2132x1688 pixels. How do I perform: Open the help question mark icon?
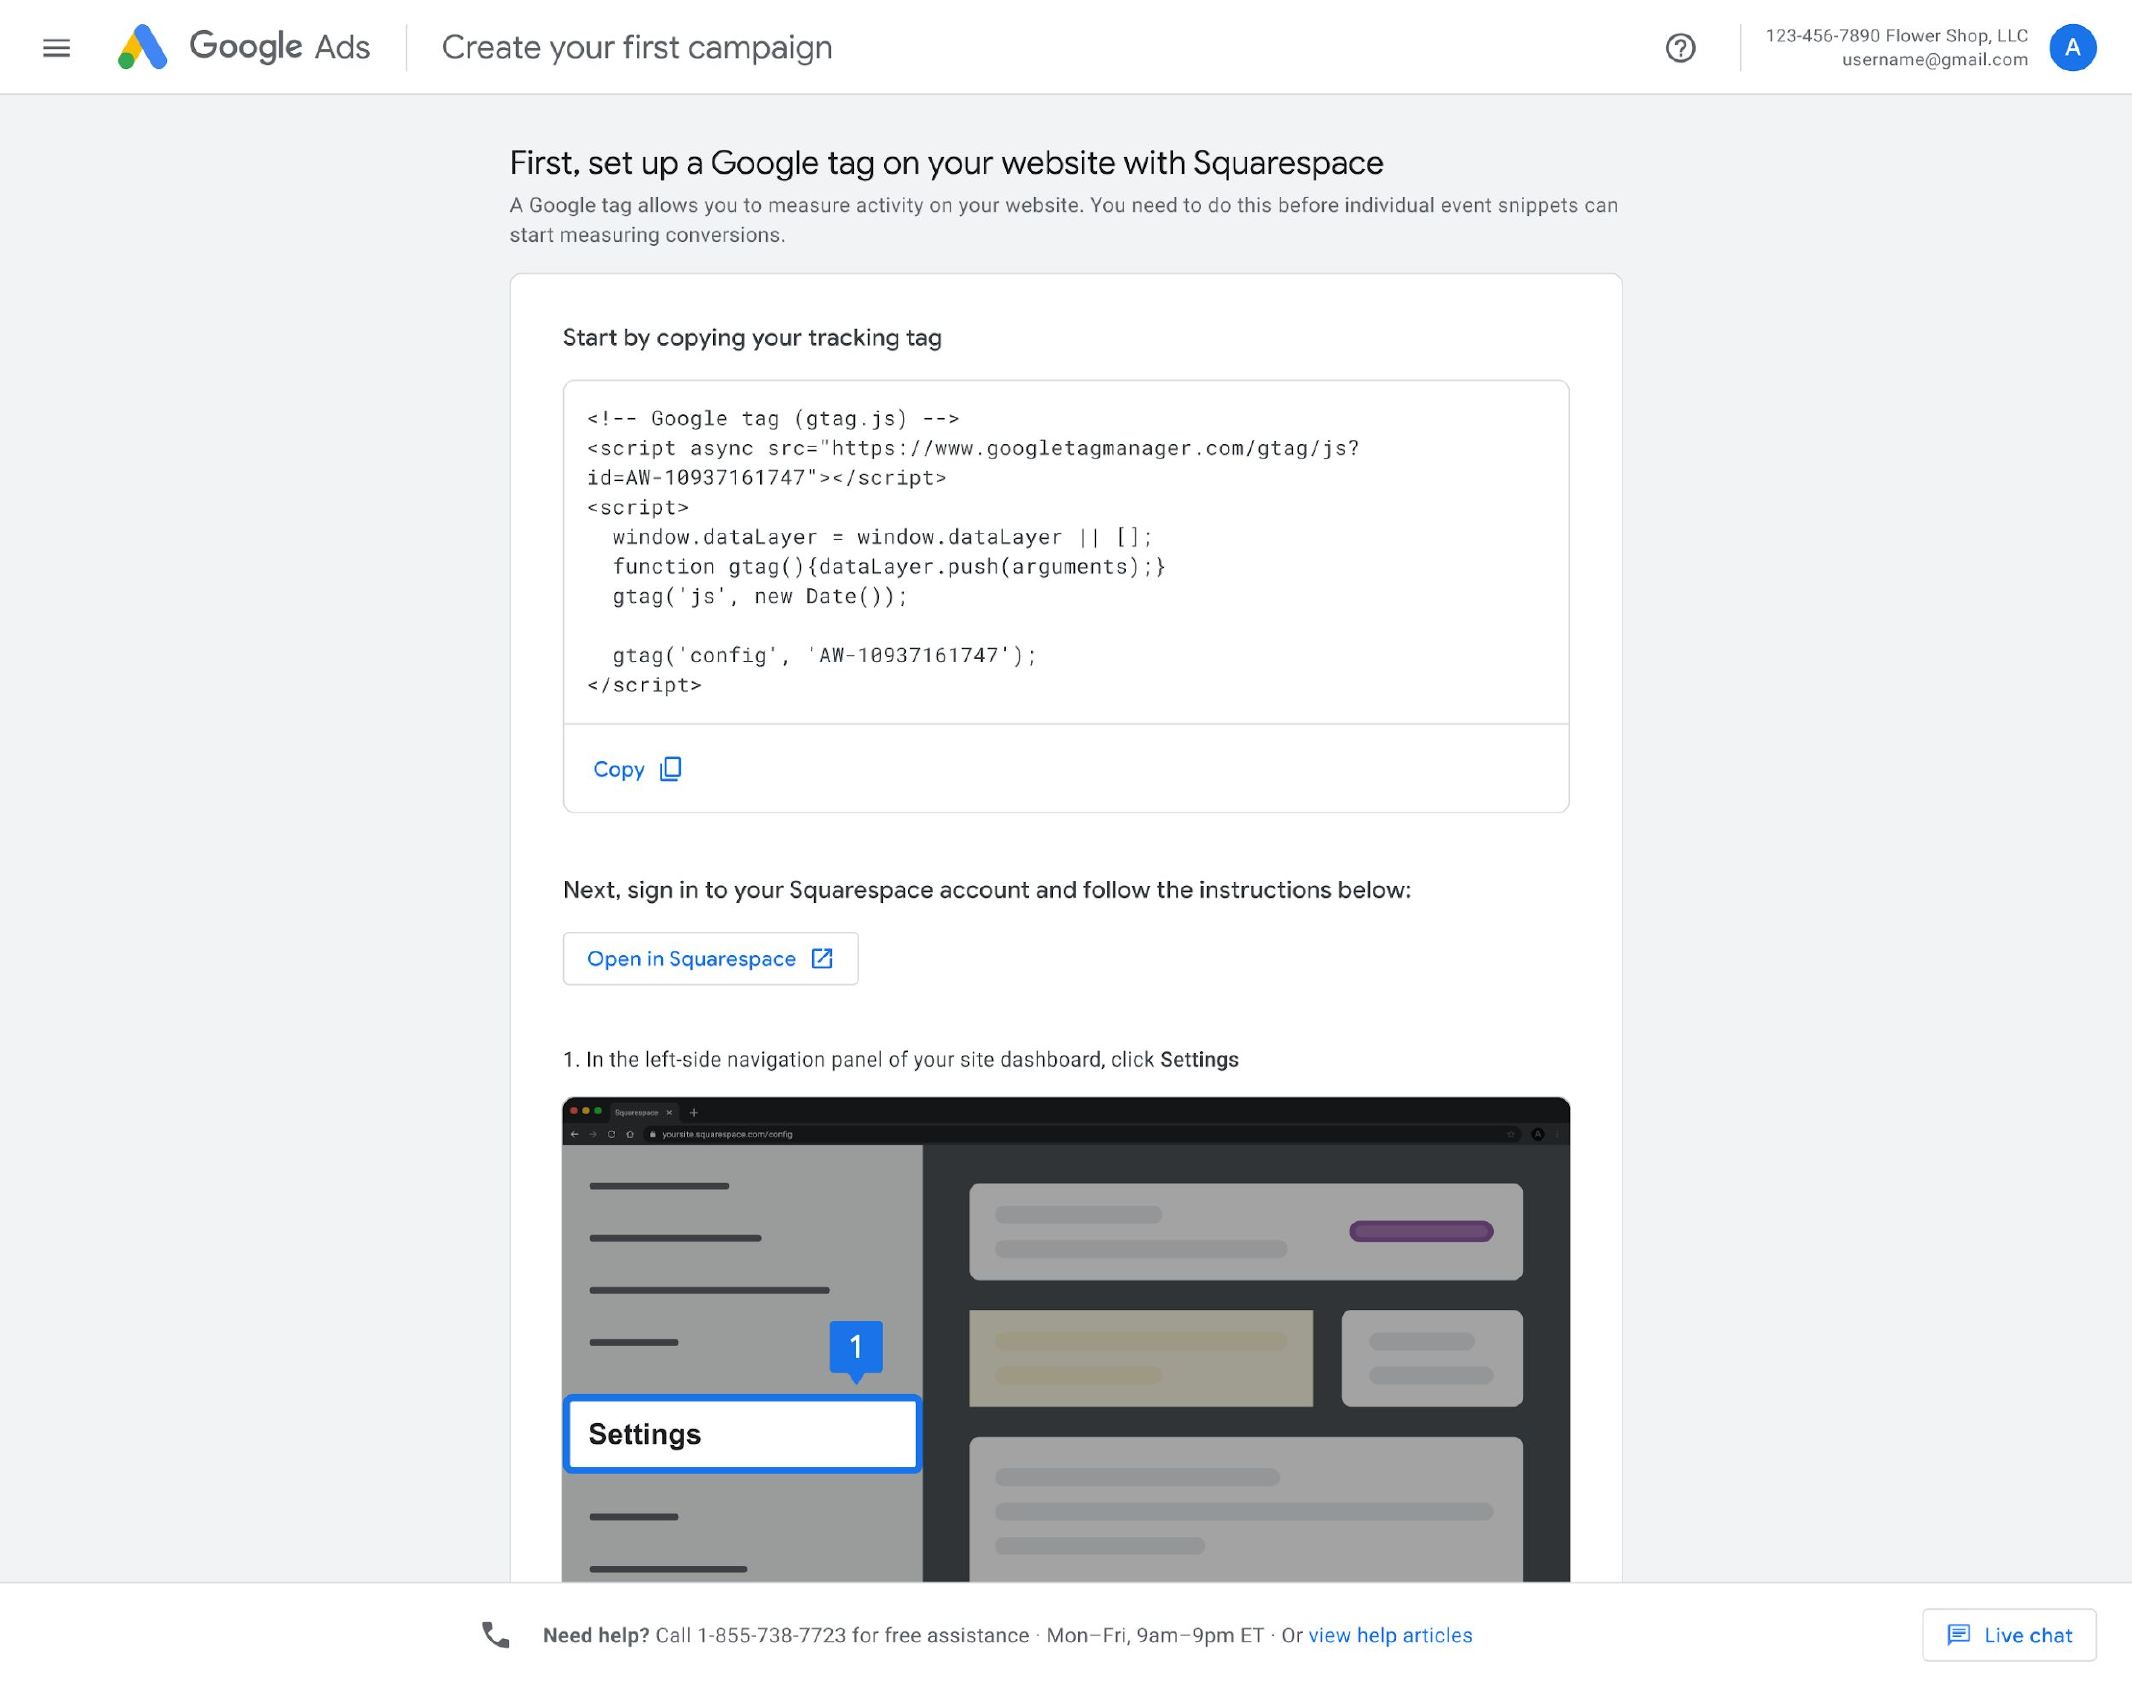1680,47
